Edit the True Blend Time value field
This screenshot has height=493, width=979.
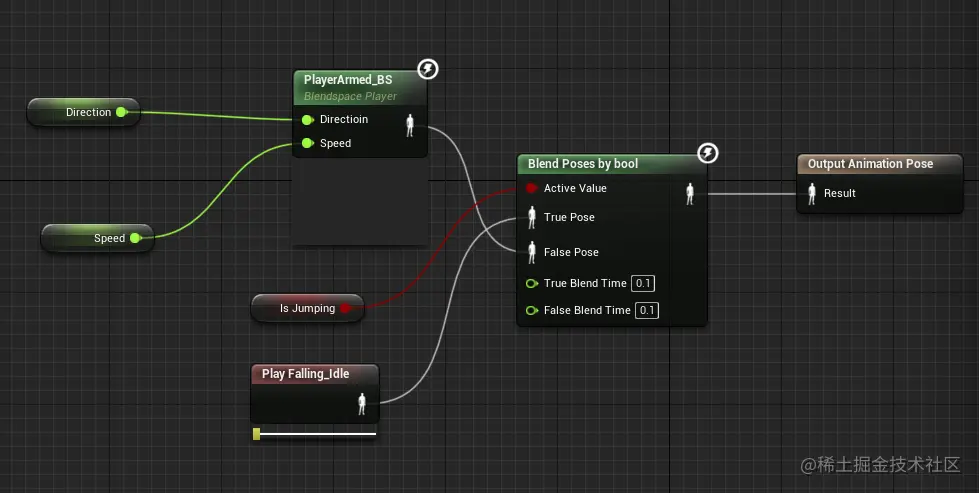point(642,283)
